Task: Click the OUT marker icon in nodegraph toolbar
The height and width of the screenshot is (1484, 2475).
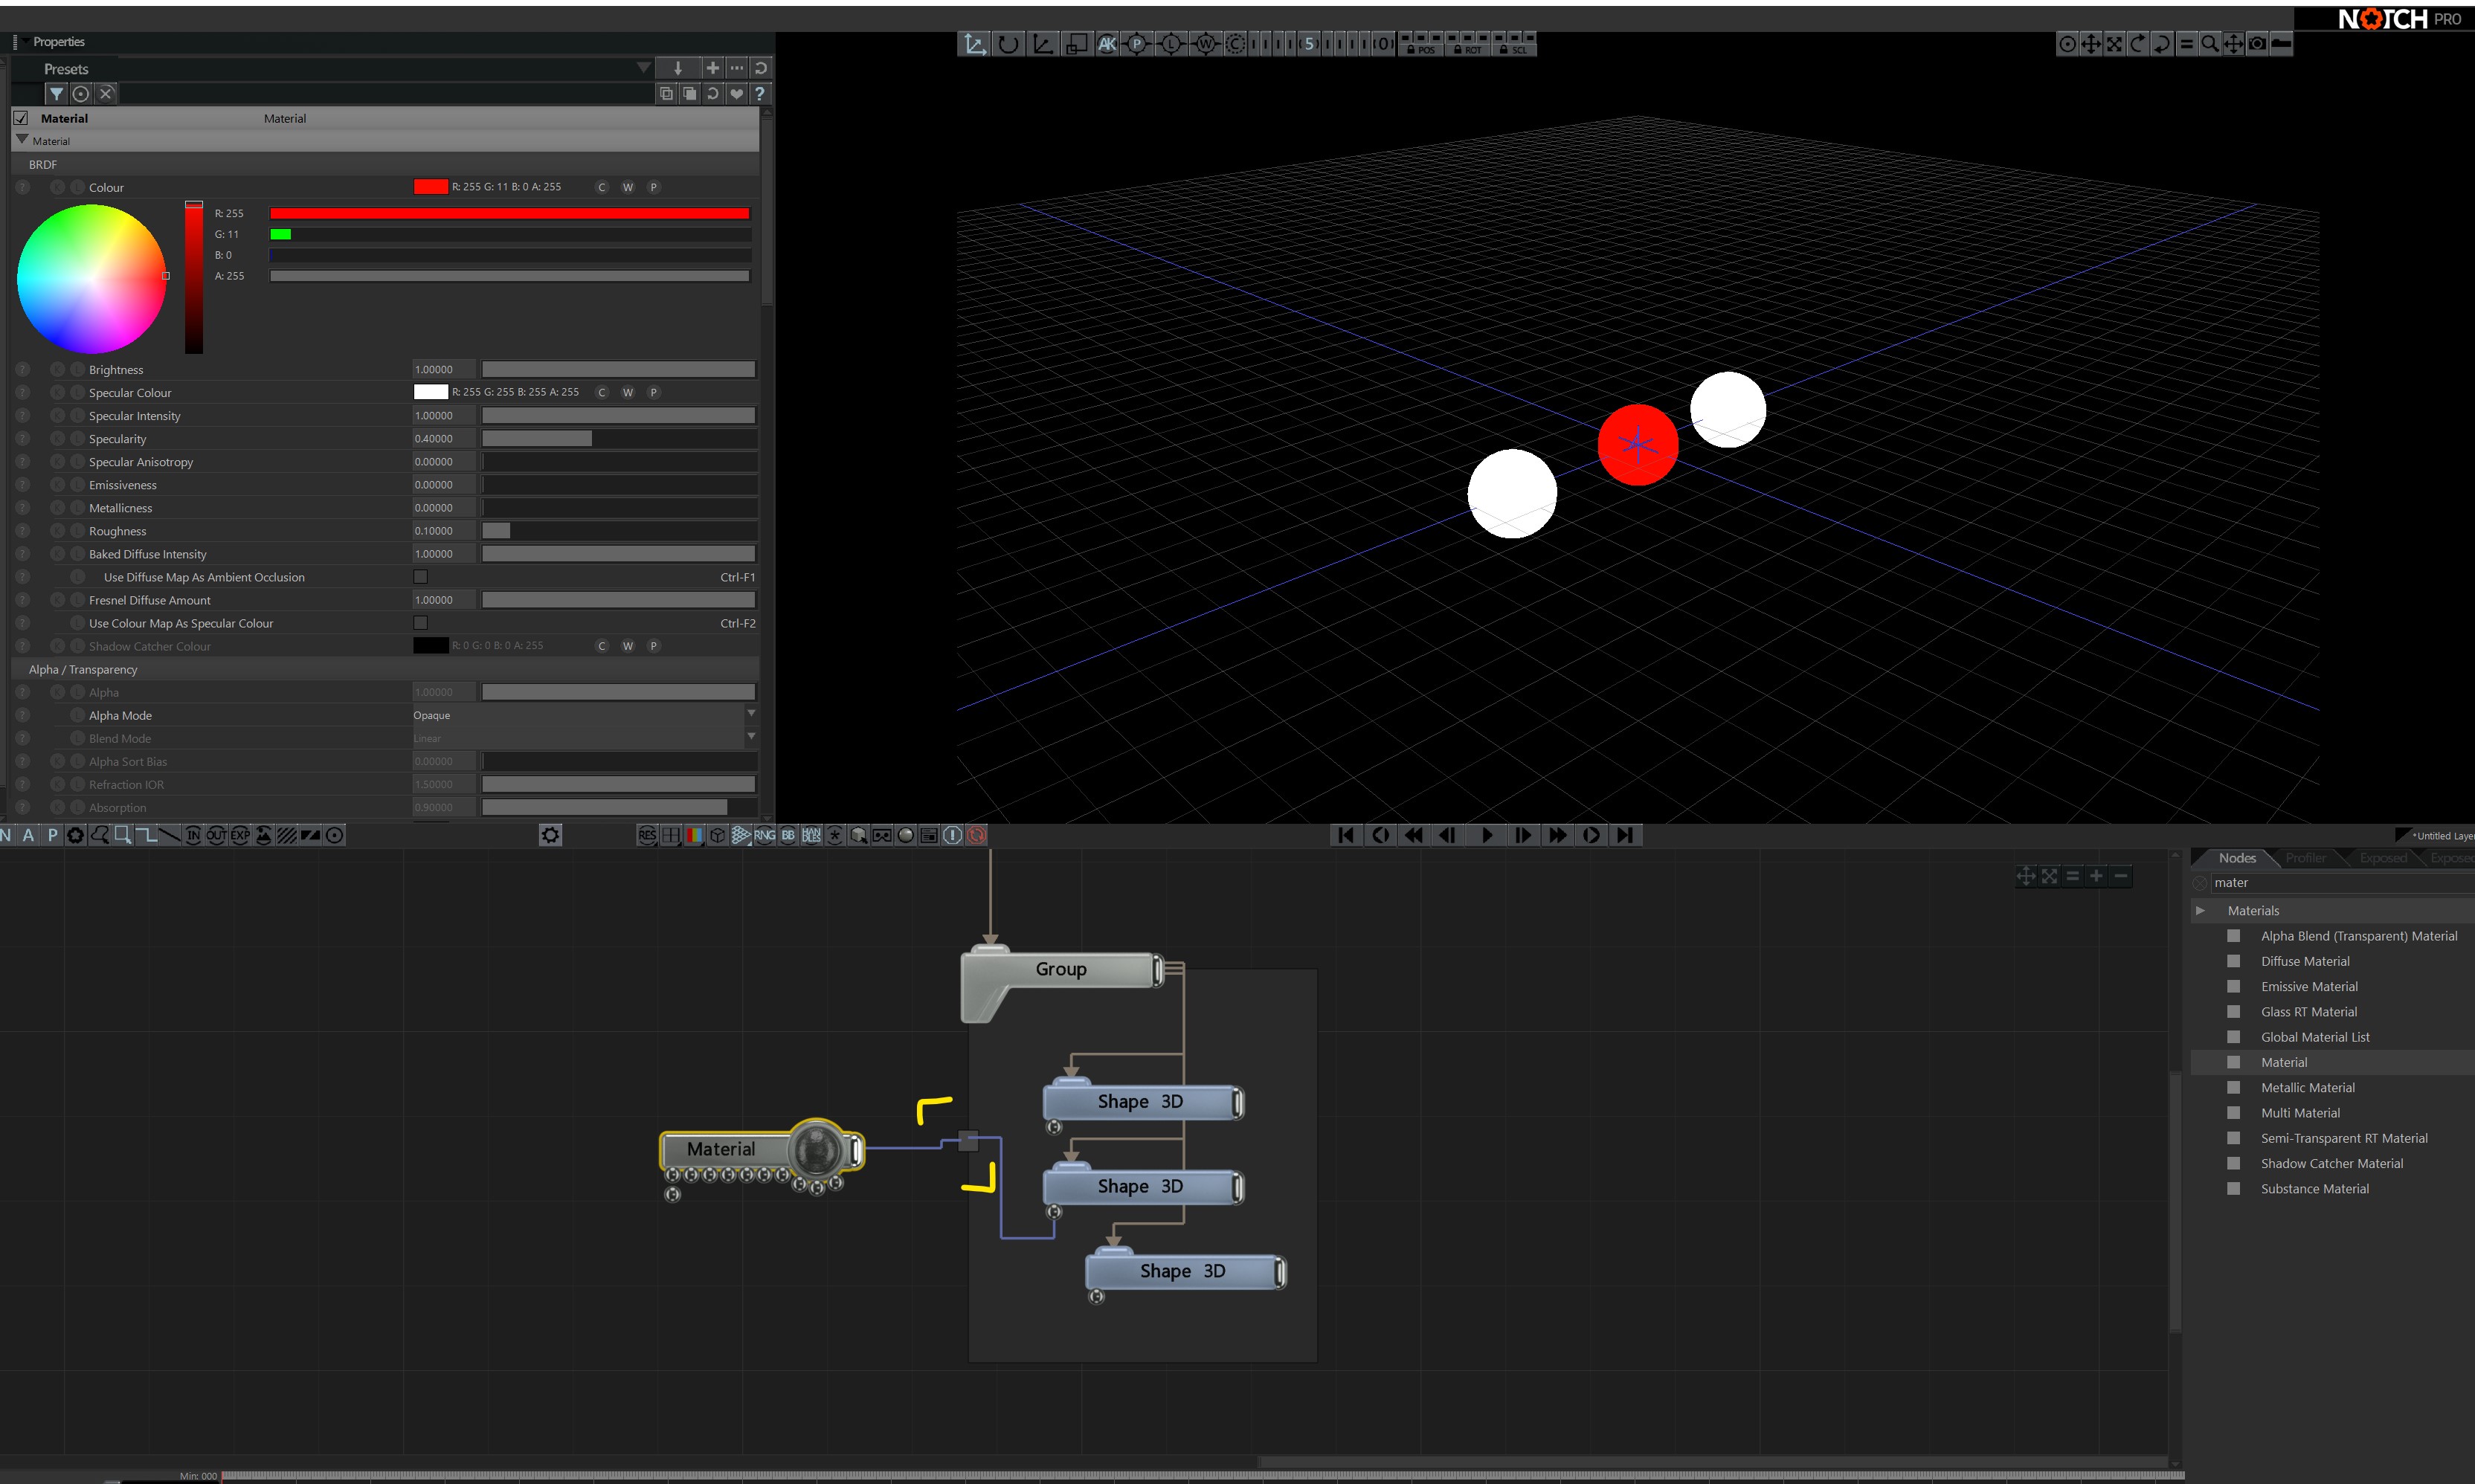Action: [x=216, y=835]
